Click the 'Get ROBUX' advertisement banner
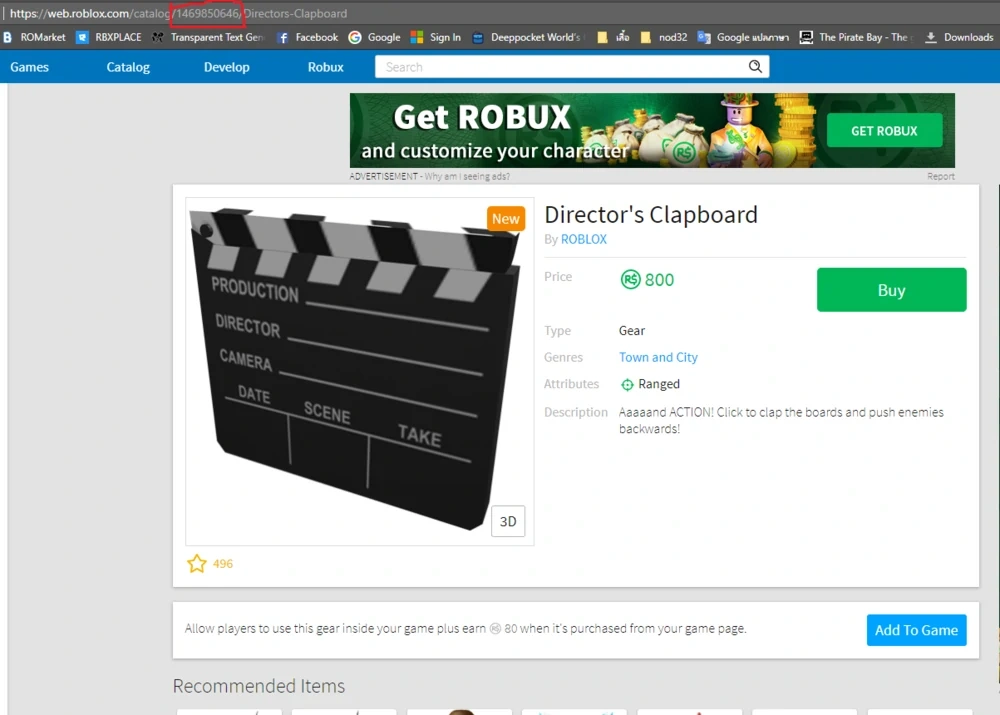 652,131
